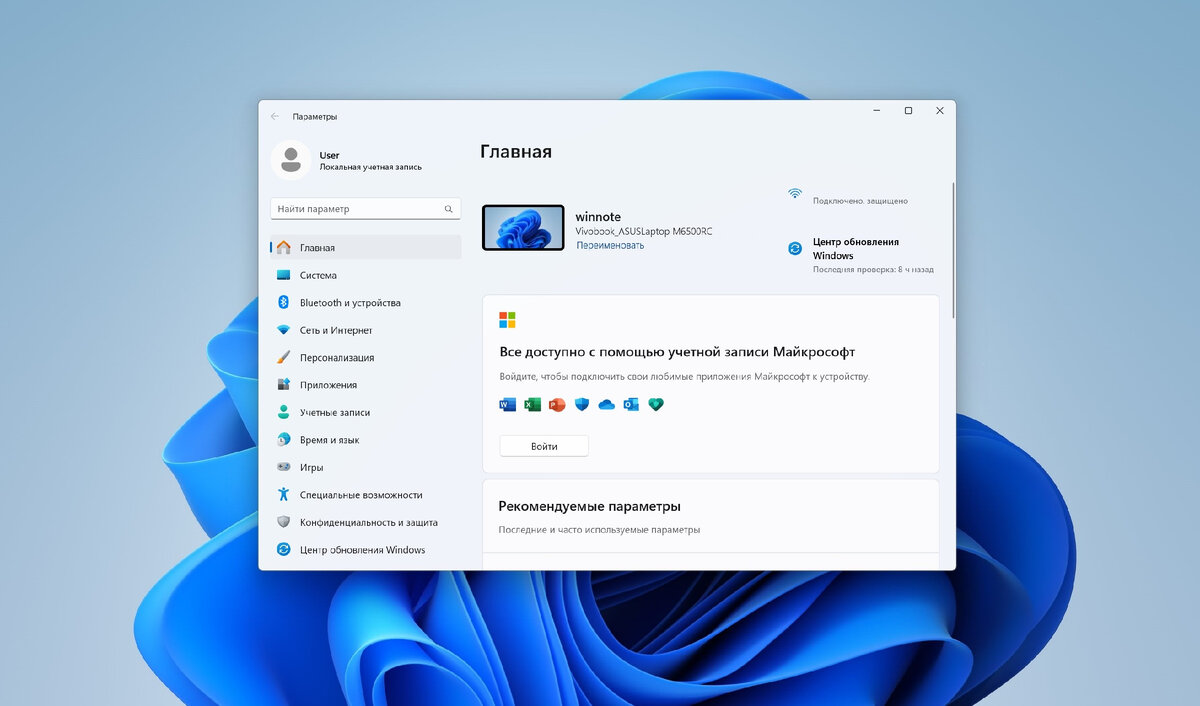Click the Outlook app icon

[x=631, y=405]
